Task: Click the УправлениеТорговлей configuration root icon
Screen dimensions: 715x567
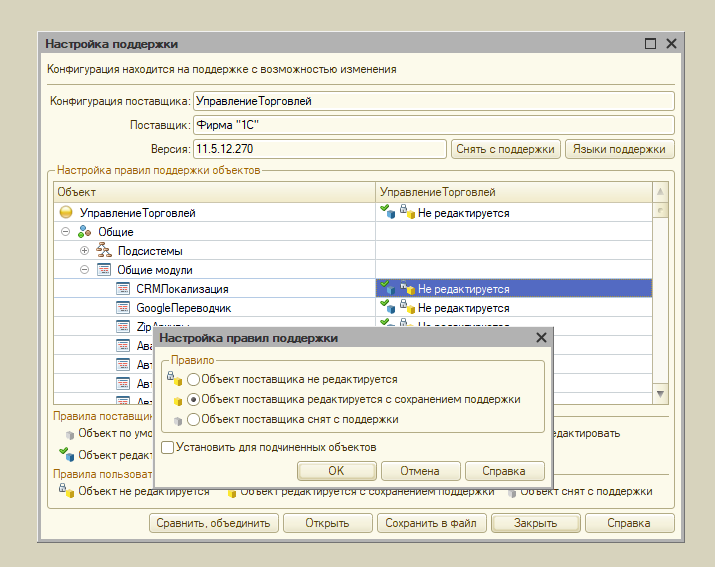Action: (66, 213)
